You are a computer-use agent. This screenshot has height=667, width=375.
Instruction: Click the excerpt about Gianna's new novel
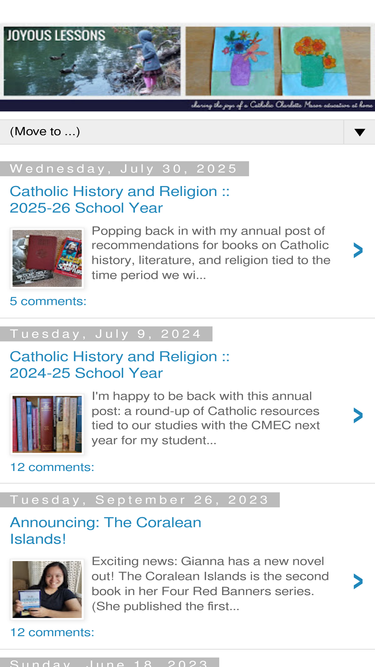210,584
